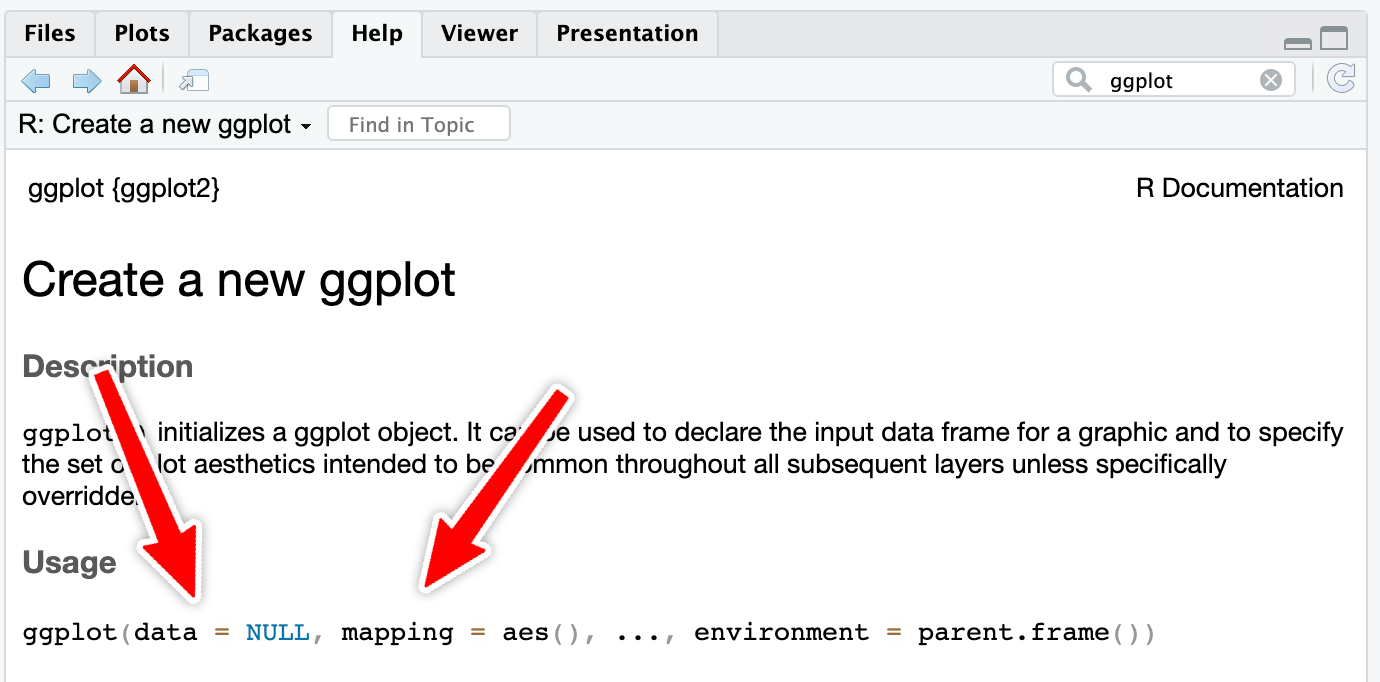Show help in a new window
1380x682 pixels.
click(193, 80)
